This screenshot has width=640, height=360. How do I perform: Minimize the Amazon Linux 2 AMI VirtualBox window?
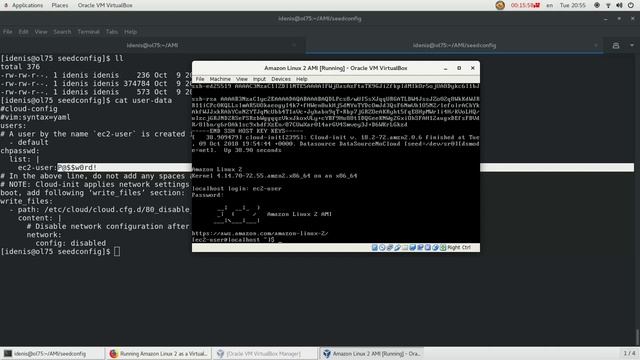pos(445,68)
